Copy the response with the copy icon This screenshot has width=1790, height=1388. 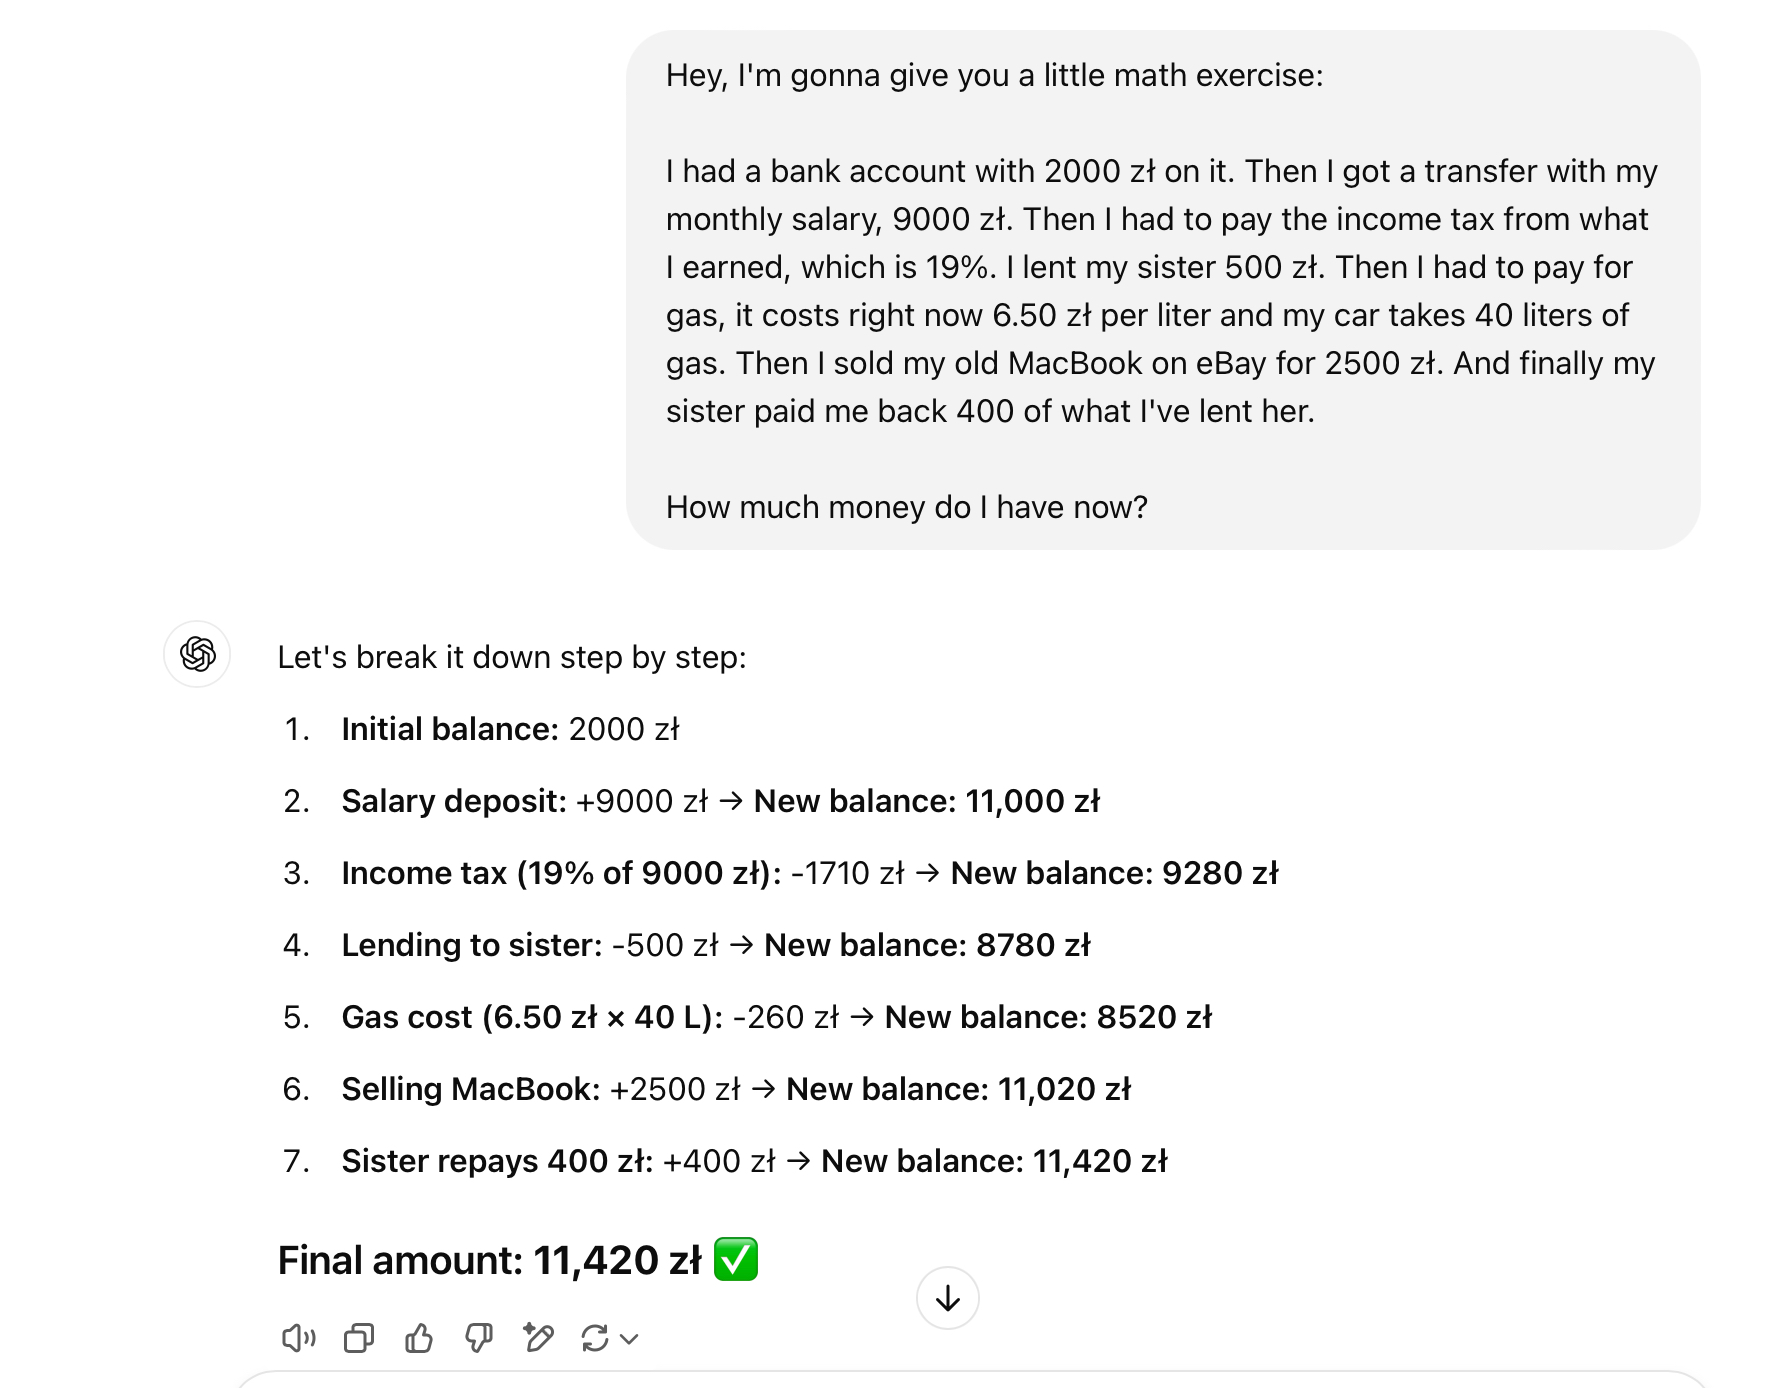(x=358, y=1338)
